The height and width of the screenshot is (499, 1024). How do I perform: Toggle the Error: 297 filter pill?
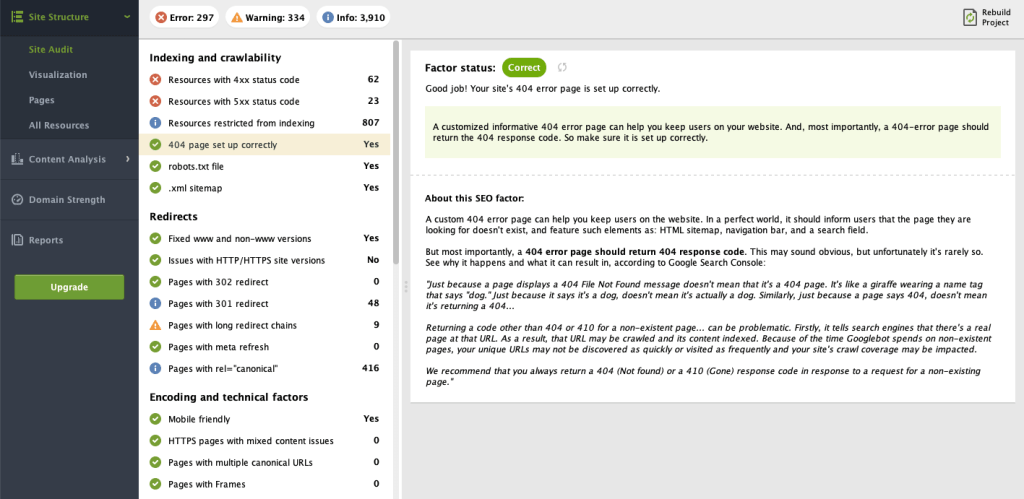185,18
